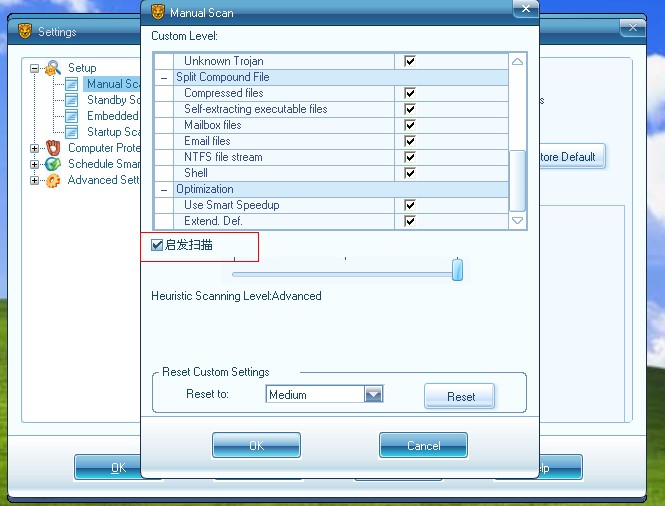Uncheck the Unknown Trojan checkbox
Screen dimensions: 665x506
[410, 61]
